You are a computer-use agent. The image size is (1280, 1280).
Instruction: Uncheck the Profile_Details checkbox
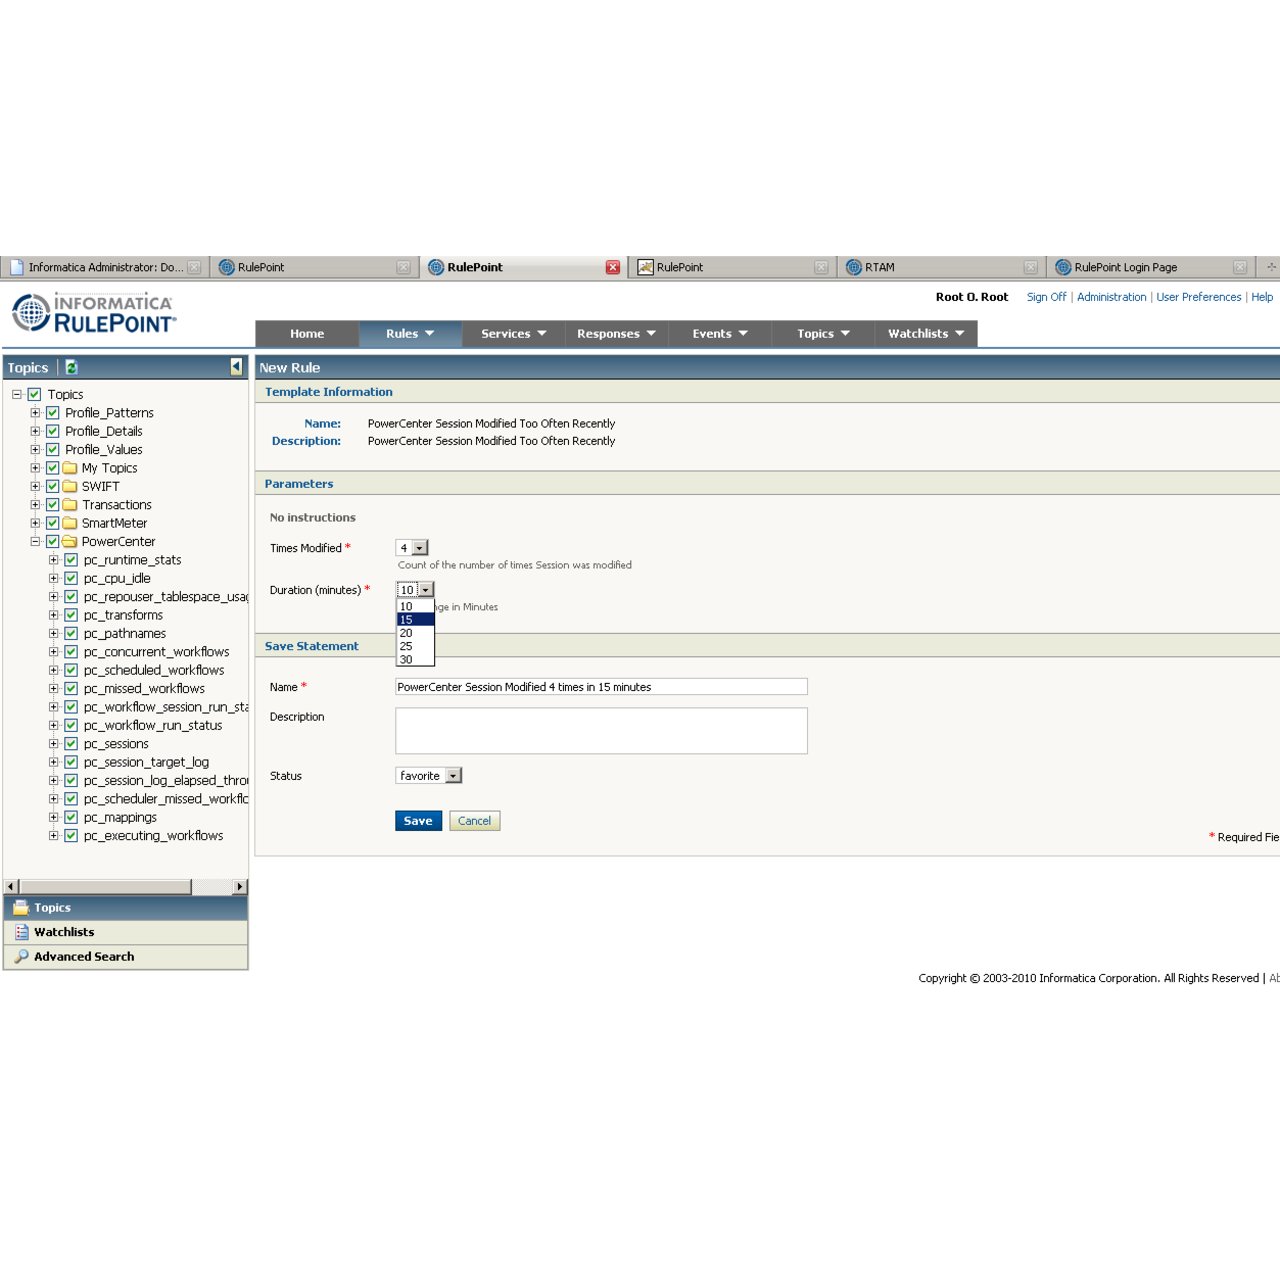(x=53, y=431)
